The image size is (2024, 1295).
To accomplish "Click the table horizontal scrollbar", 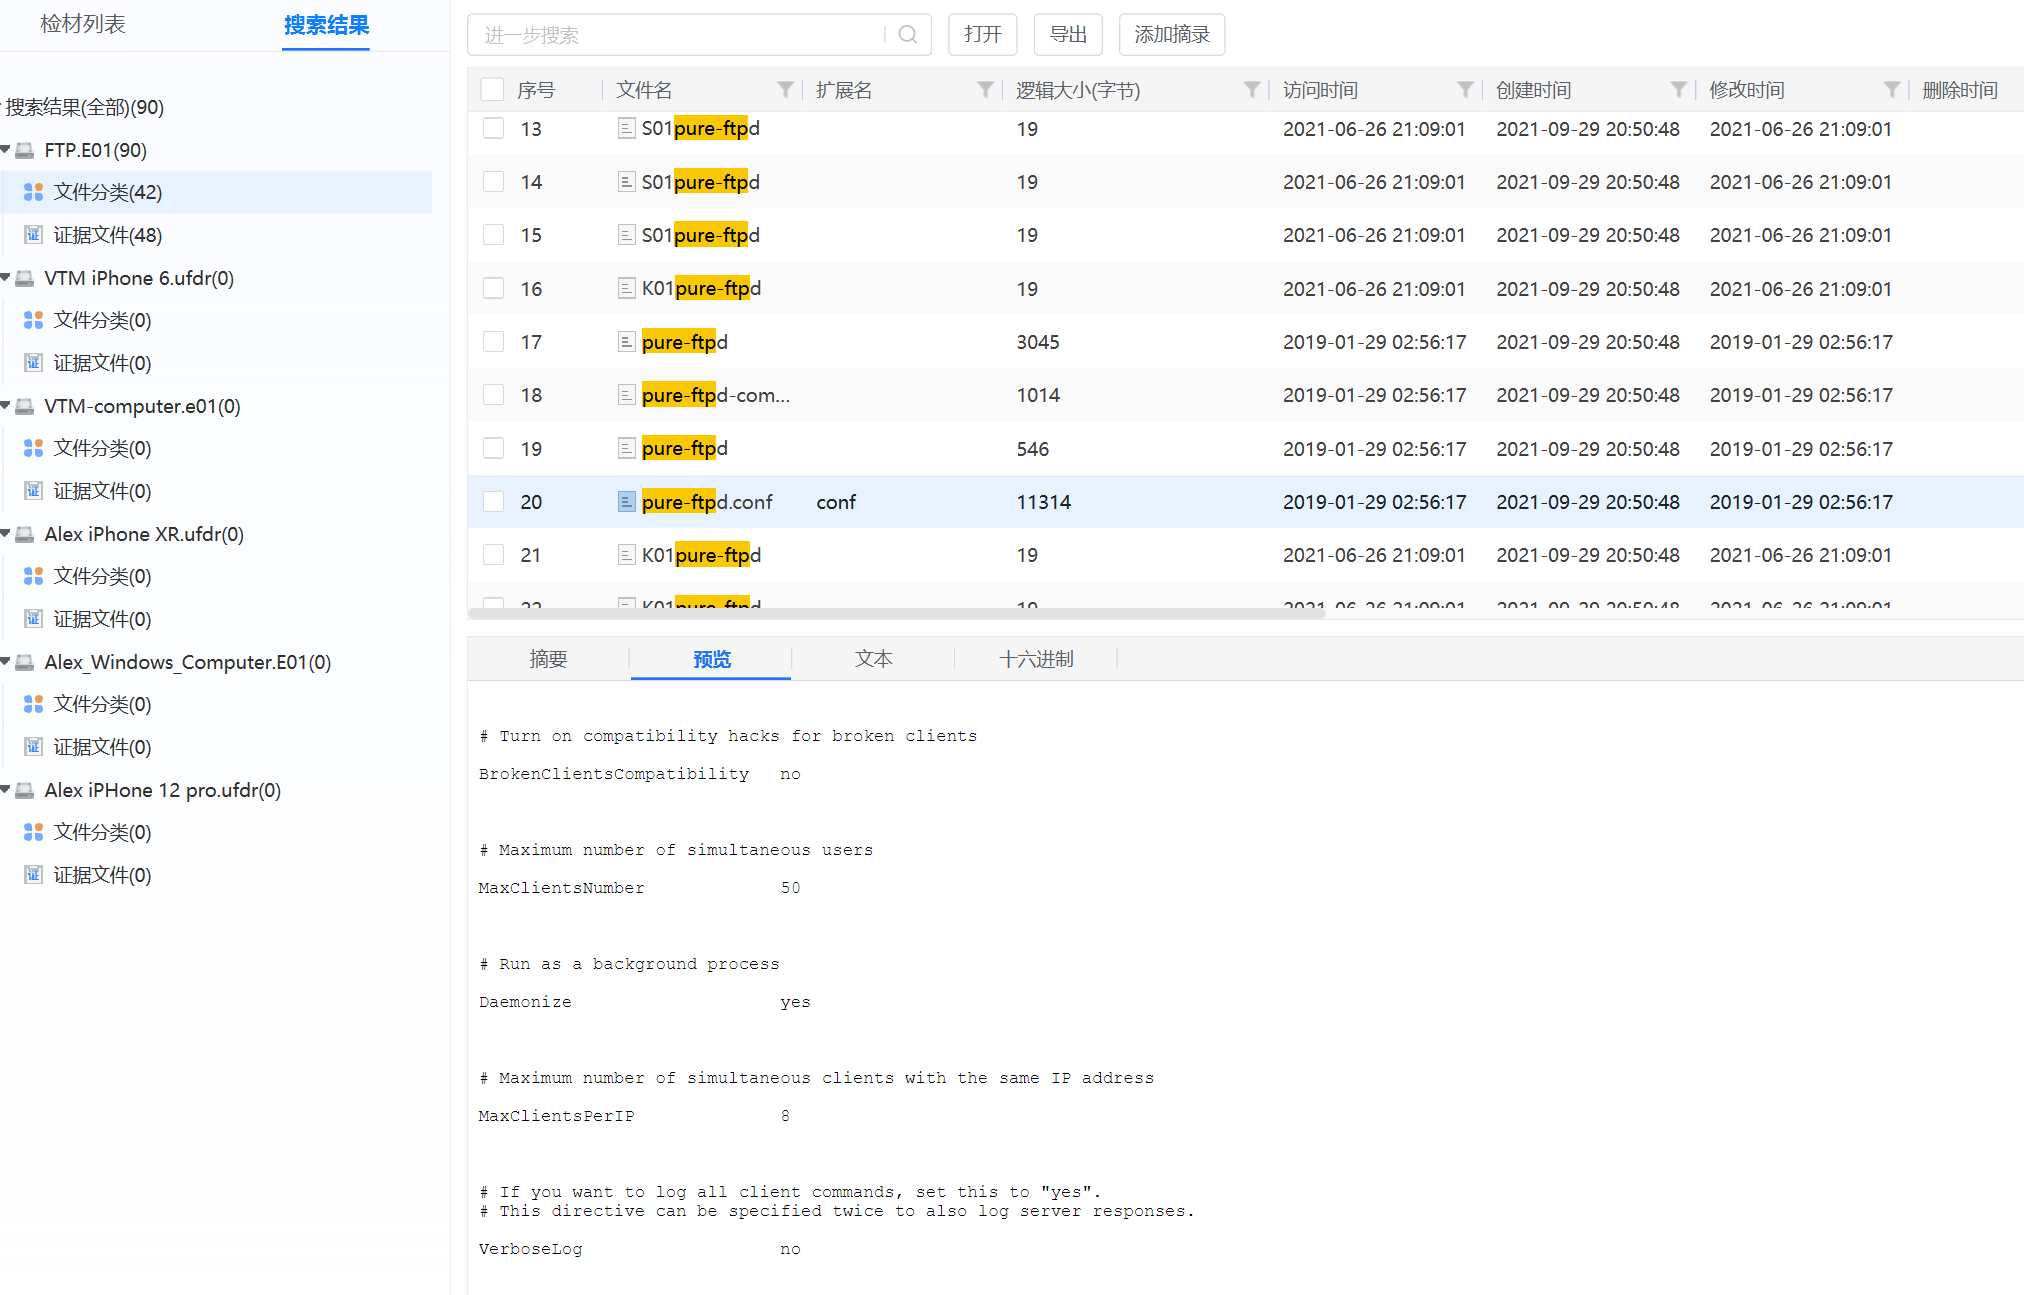I will pos(896,613).
